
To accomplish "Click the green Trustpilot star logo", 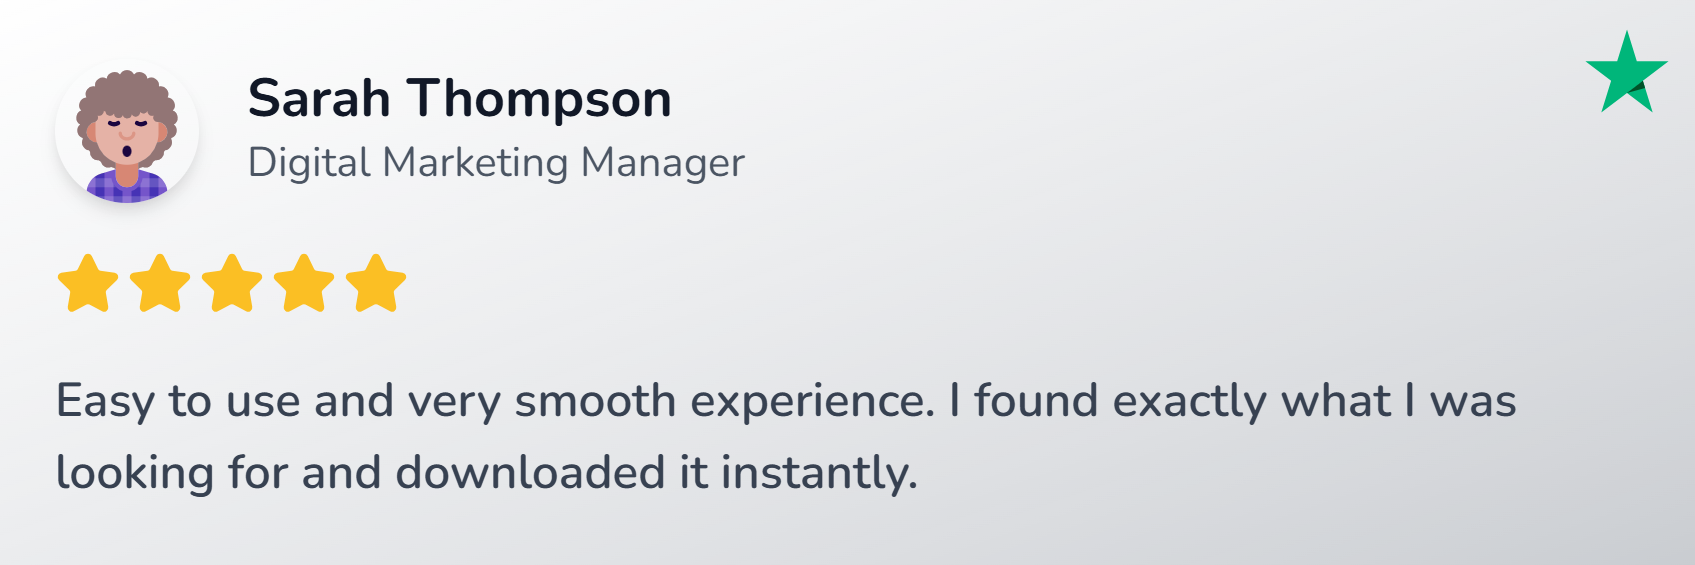I will [x=1627, y=73].
